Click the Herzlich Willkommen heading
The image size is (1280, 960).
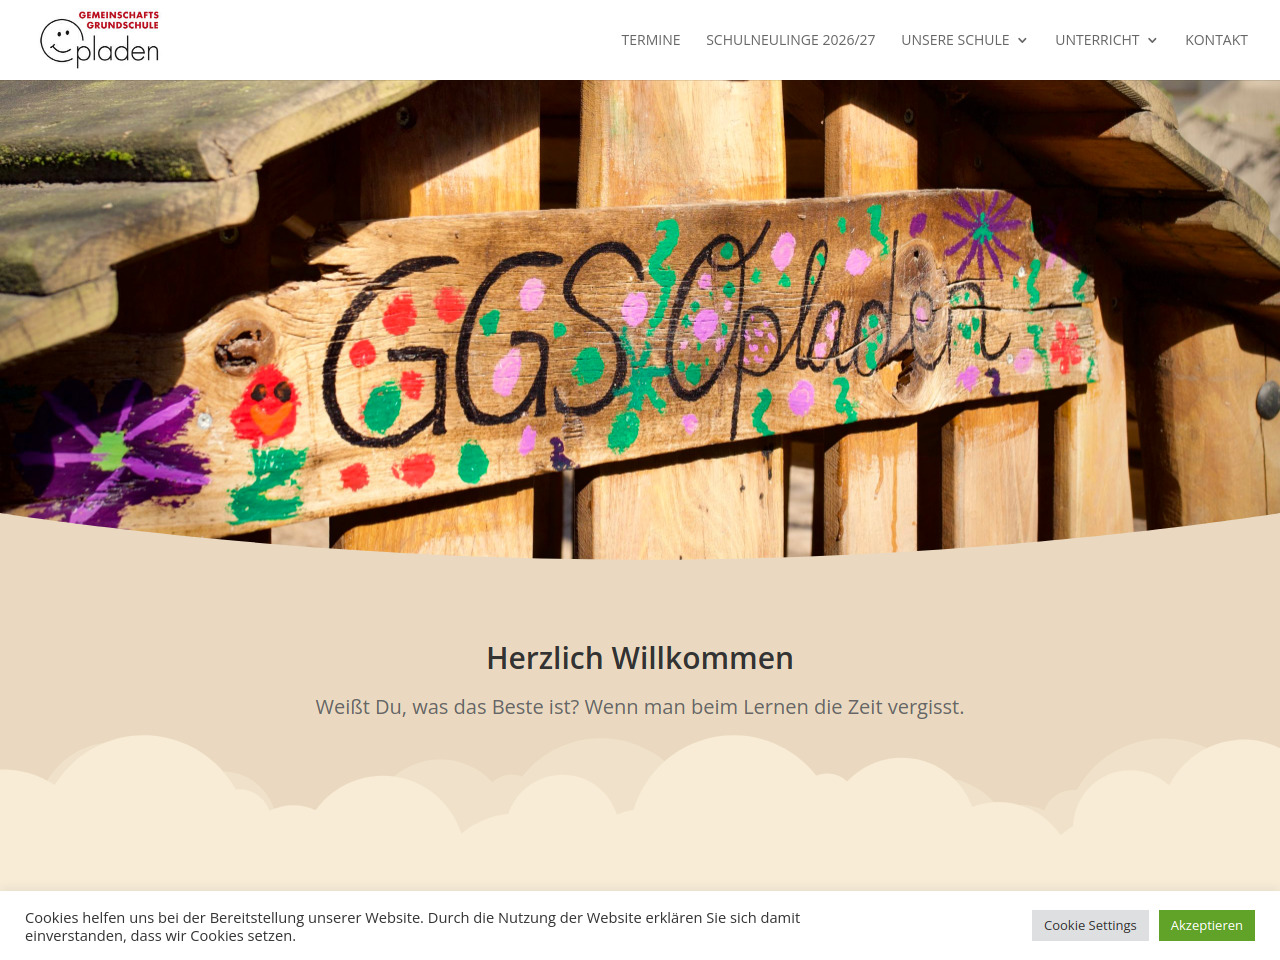pyautogui.click(x=640, y=658)
